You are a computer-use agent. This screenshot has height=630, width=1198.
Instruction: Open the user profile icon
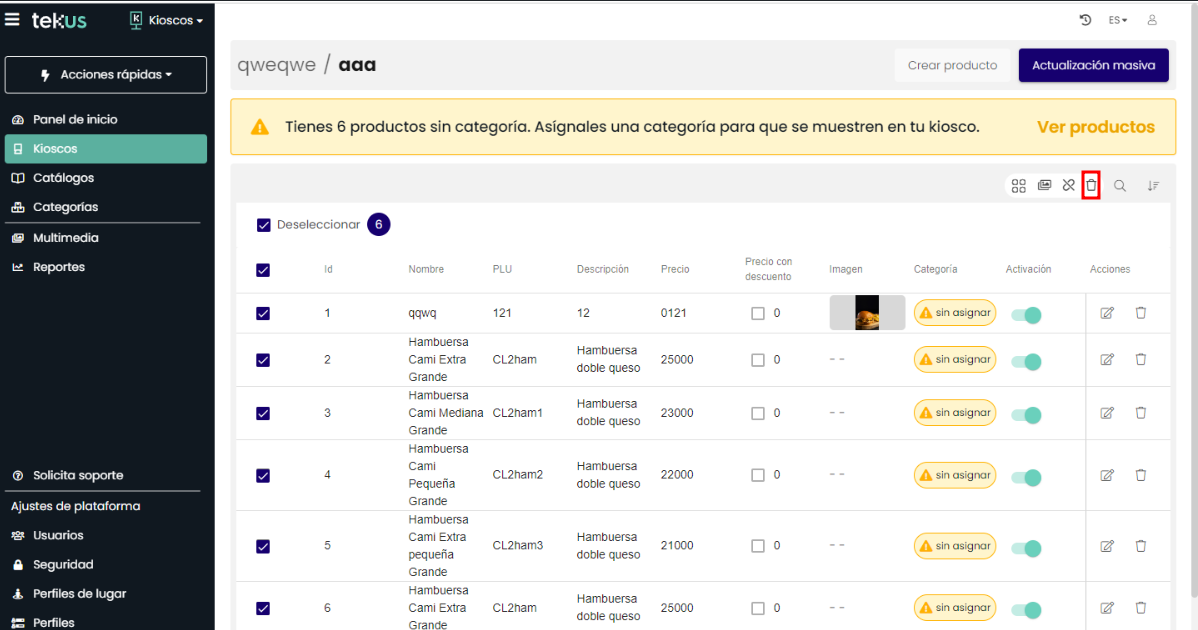[1152, 20]
